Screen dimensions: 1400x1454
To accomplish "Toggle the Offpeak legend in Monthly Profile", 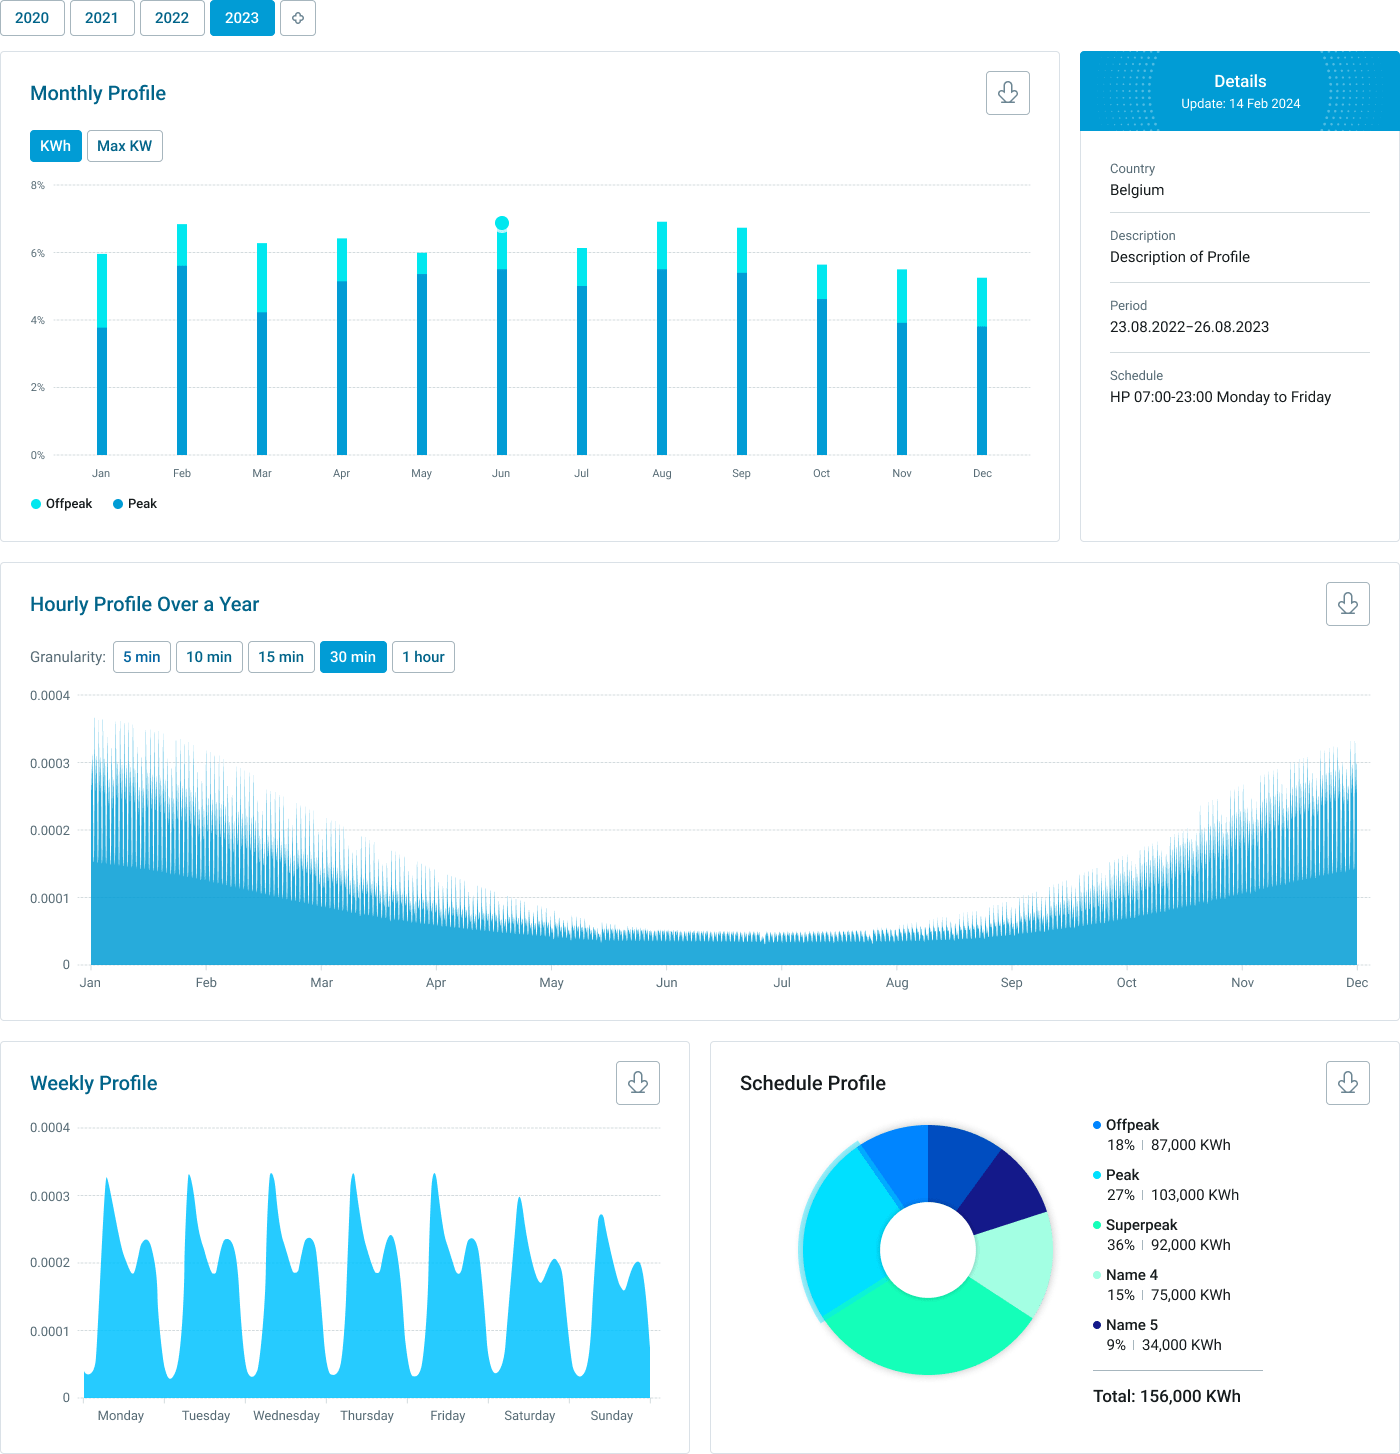I will [62, 504].
